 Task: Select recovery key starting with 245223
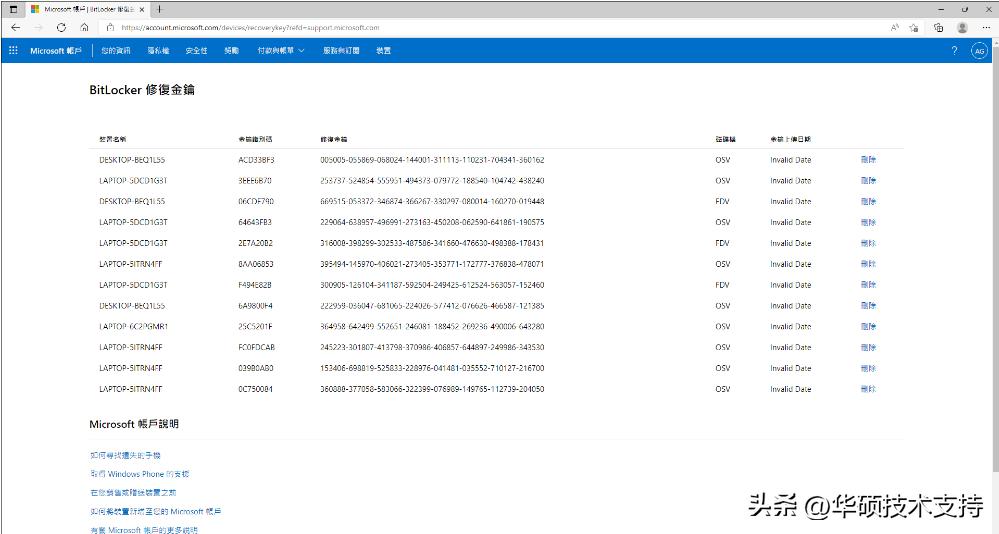click(432, 347)
